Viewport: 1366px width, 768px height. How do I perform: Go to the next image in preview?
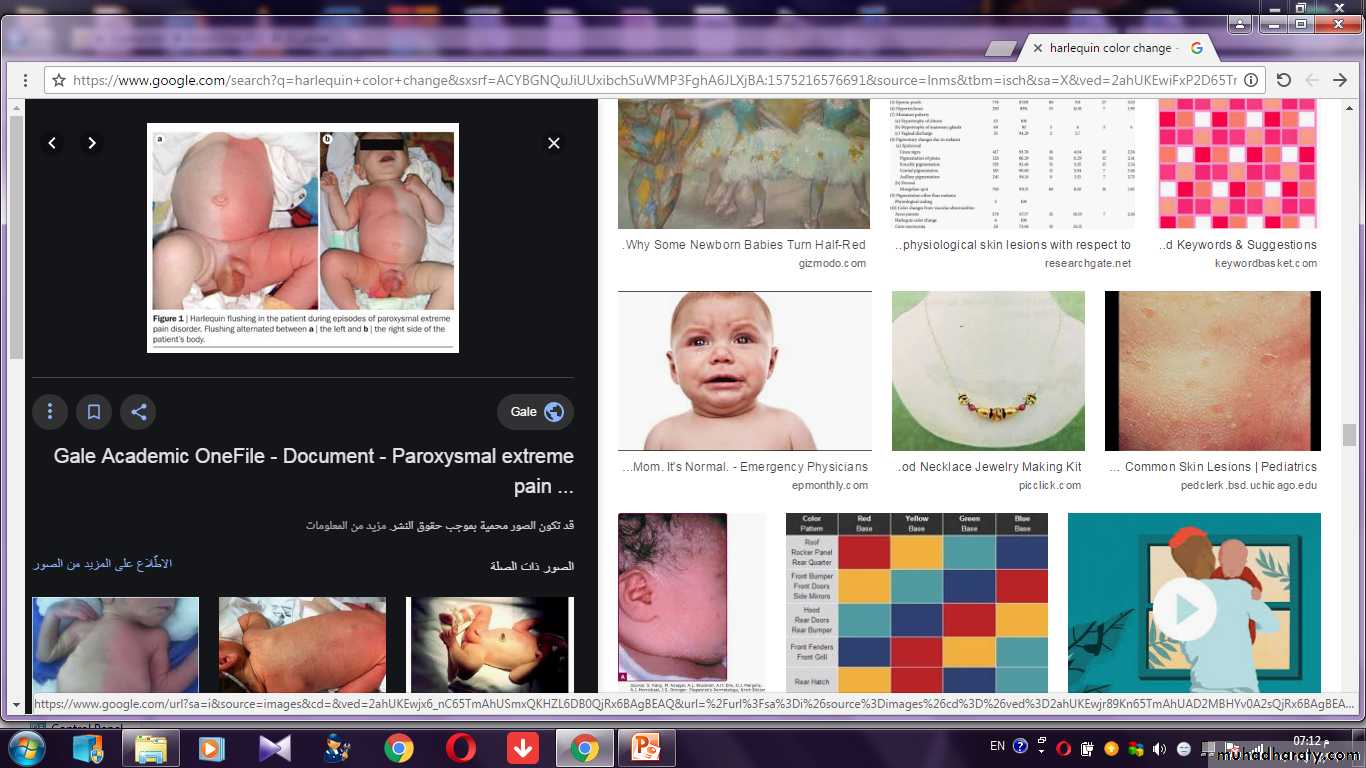[91, 143]
